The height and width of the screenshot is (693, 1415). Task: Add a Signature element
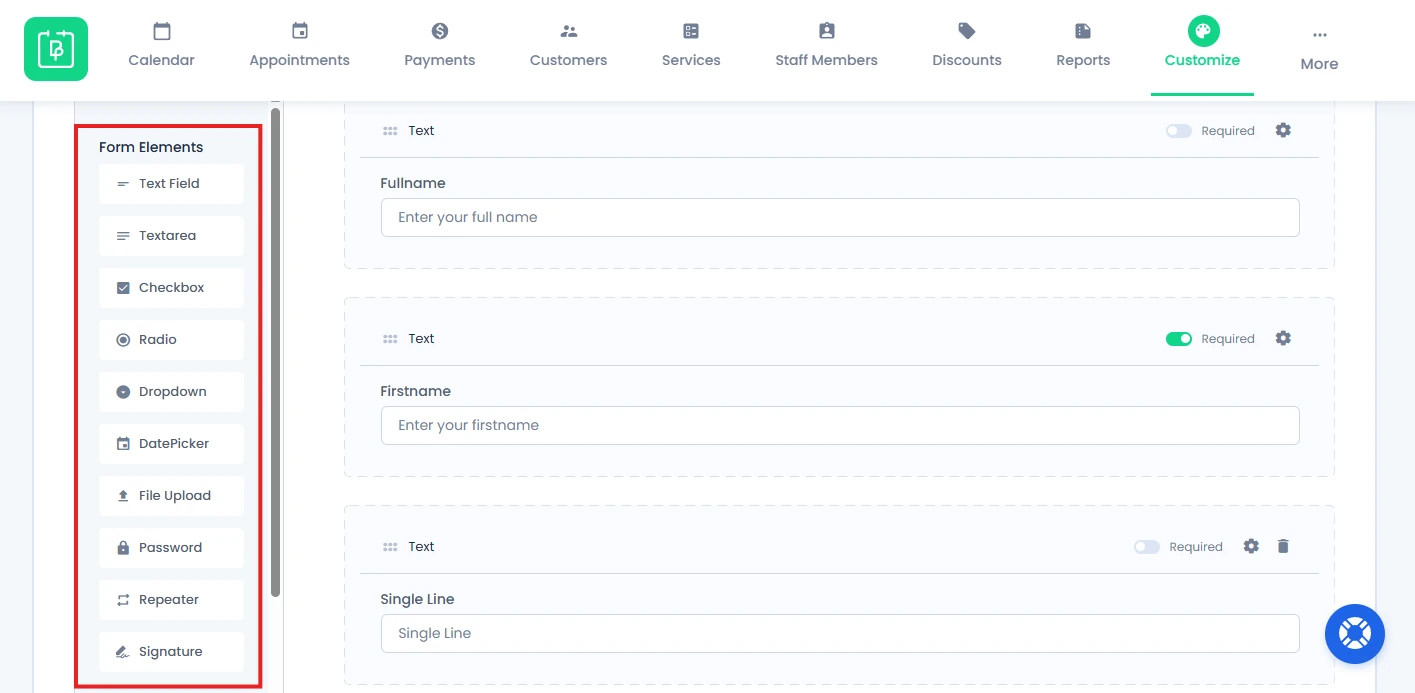pyautogui.click(x=171, y=652)
